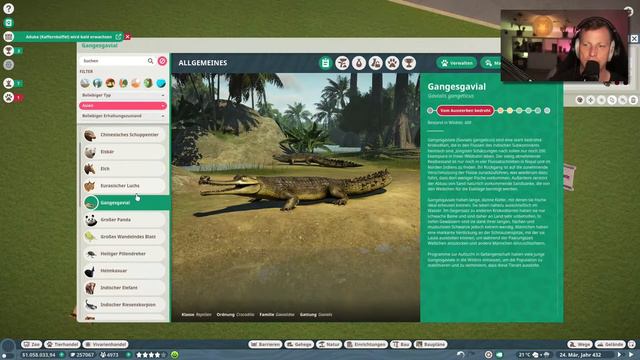Click the conservation credits value 257067
The width and height of the screenshot is (640, 360).
click(x=82, y=355)
